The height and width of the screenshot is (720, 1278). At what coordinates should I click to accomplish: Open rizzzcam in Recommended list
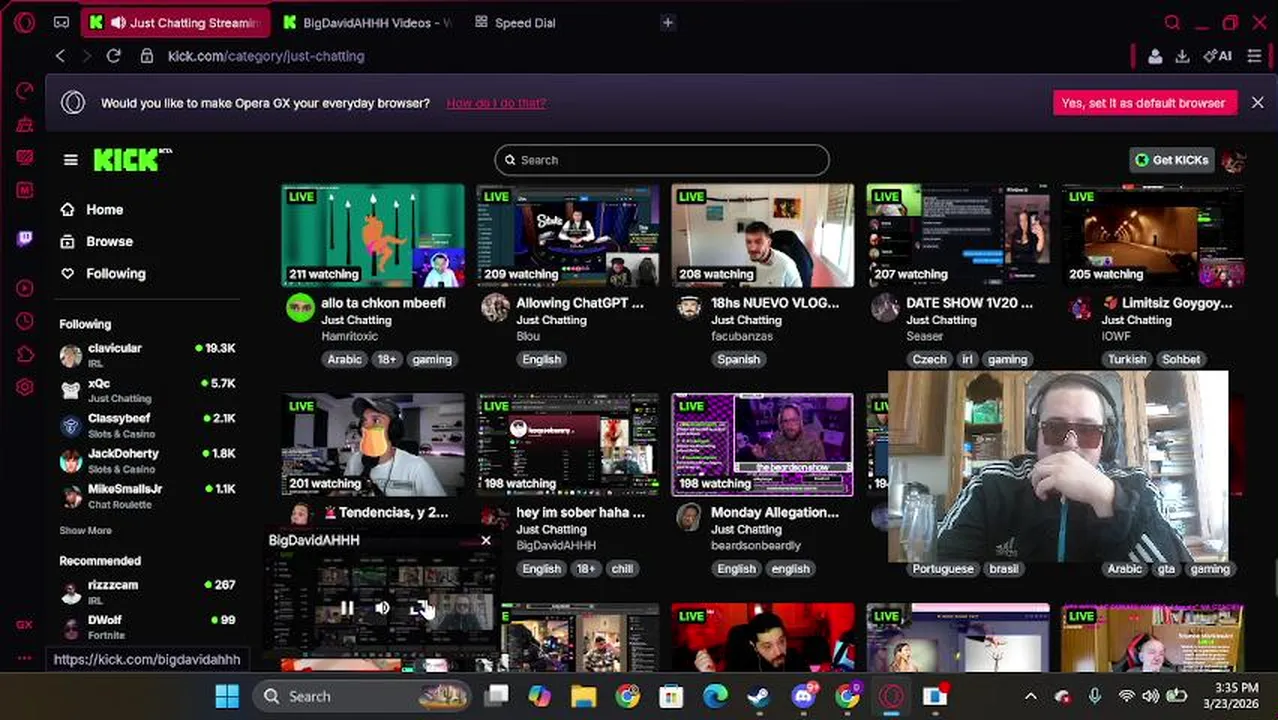(147, 591)
